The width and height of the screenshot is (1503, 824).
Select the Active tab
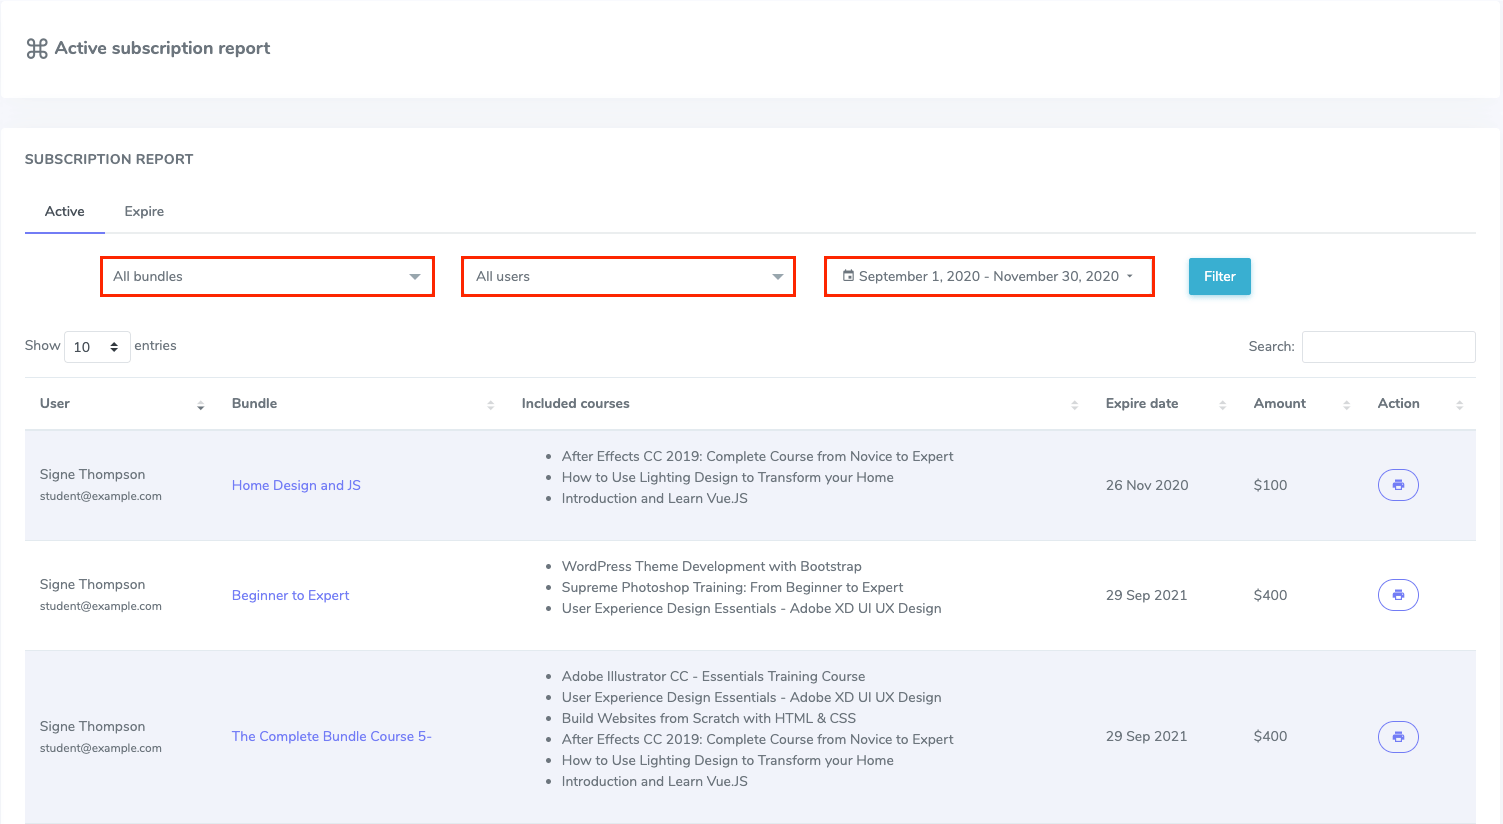(x=65, y=212)
